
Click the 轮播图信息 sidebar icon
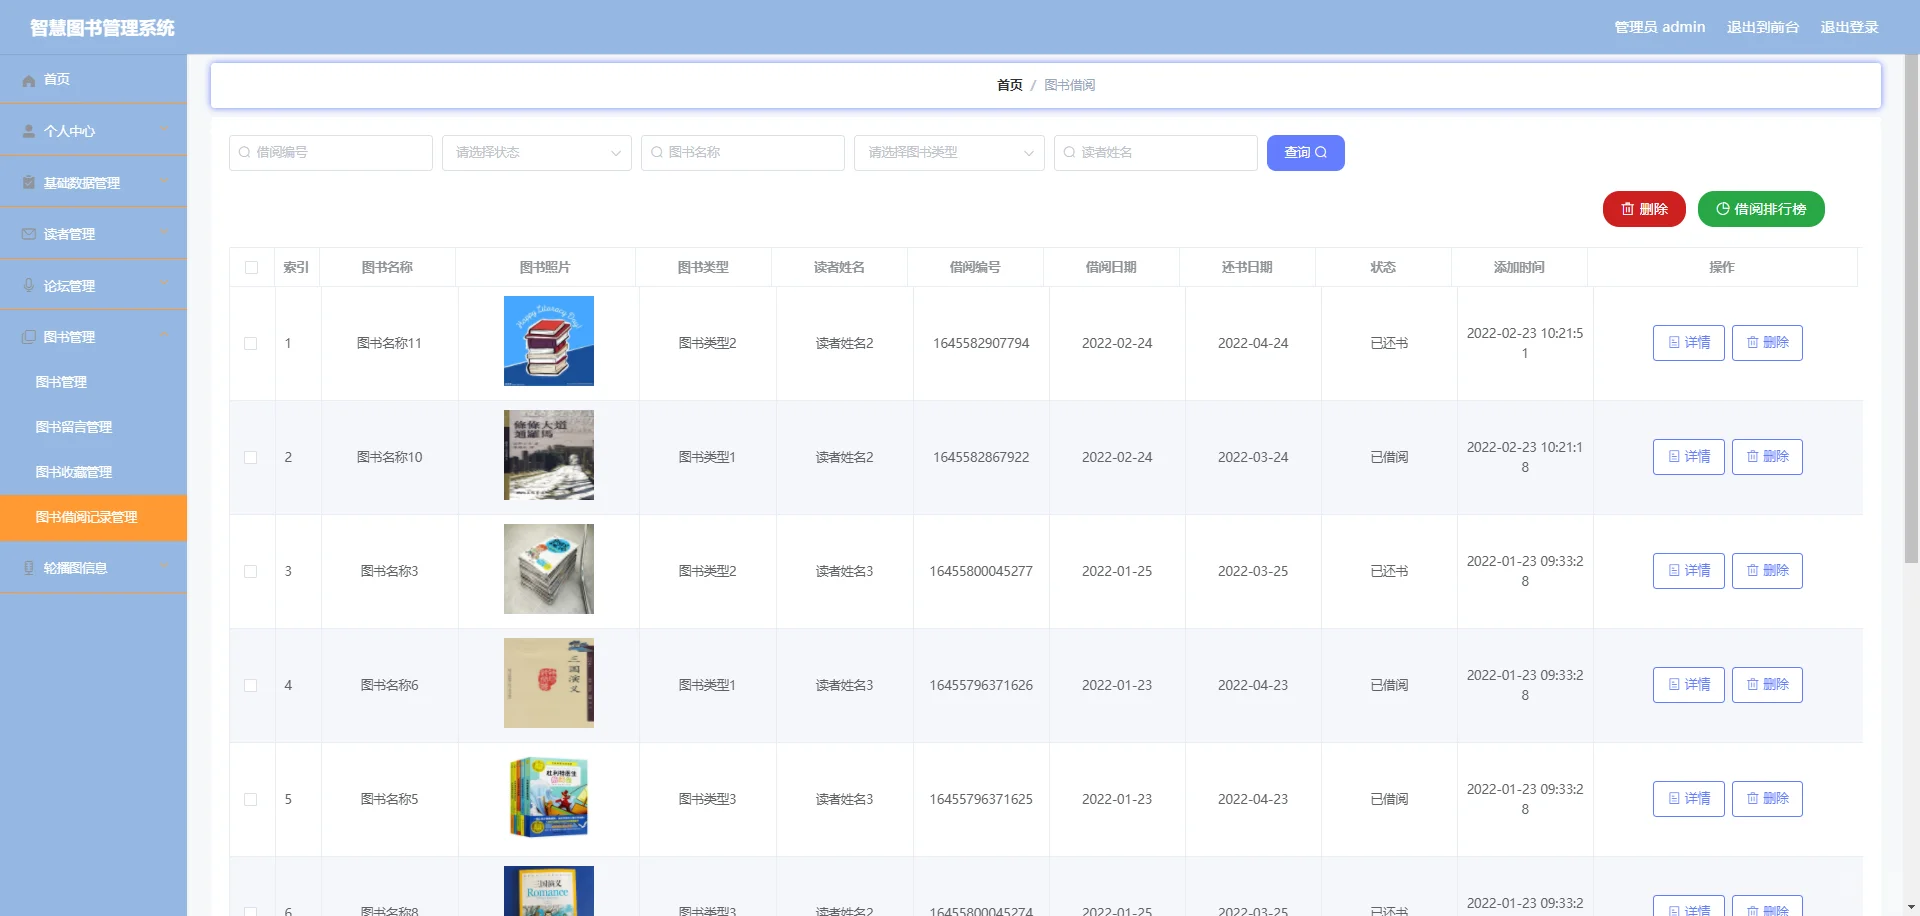tap(28, 567)
